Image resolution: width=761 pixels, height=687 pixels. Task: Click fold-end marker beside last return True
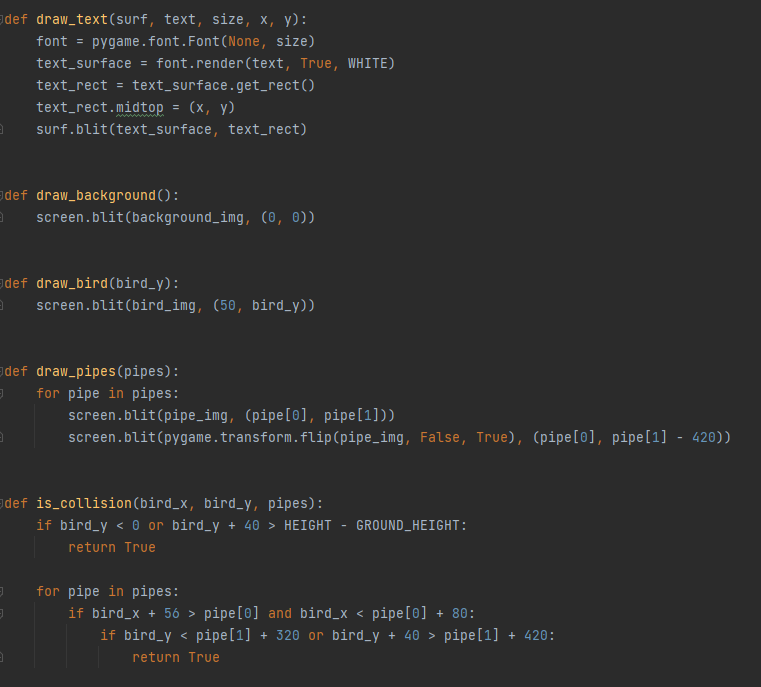pyautogui.click(x=2, y=657)
